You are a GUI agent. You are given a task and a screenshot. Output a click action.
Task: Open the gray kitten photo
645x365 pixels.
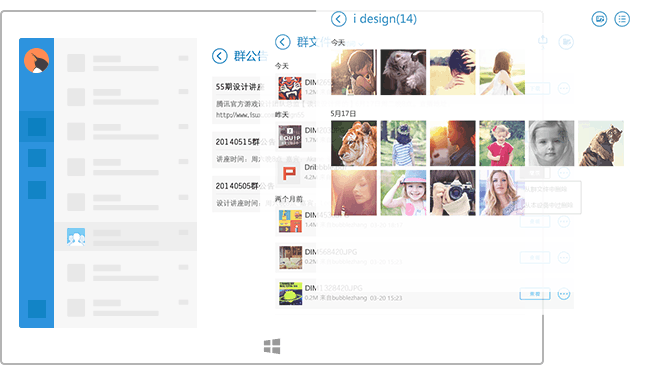tap(403, 72)
